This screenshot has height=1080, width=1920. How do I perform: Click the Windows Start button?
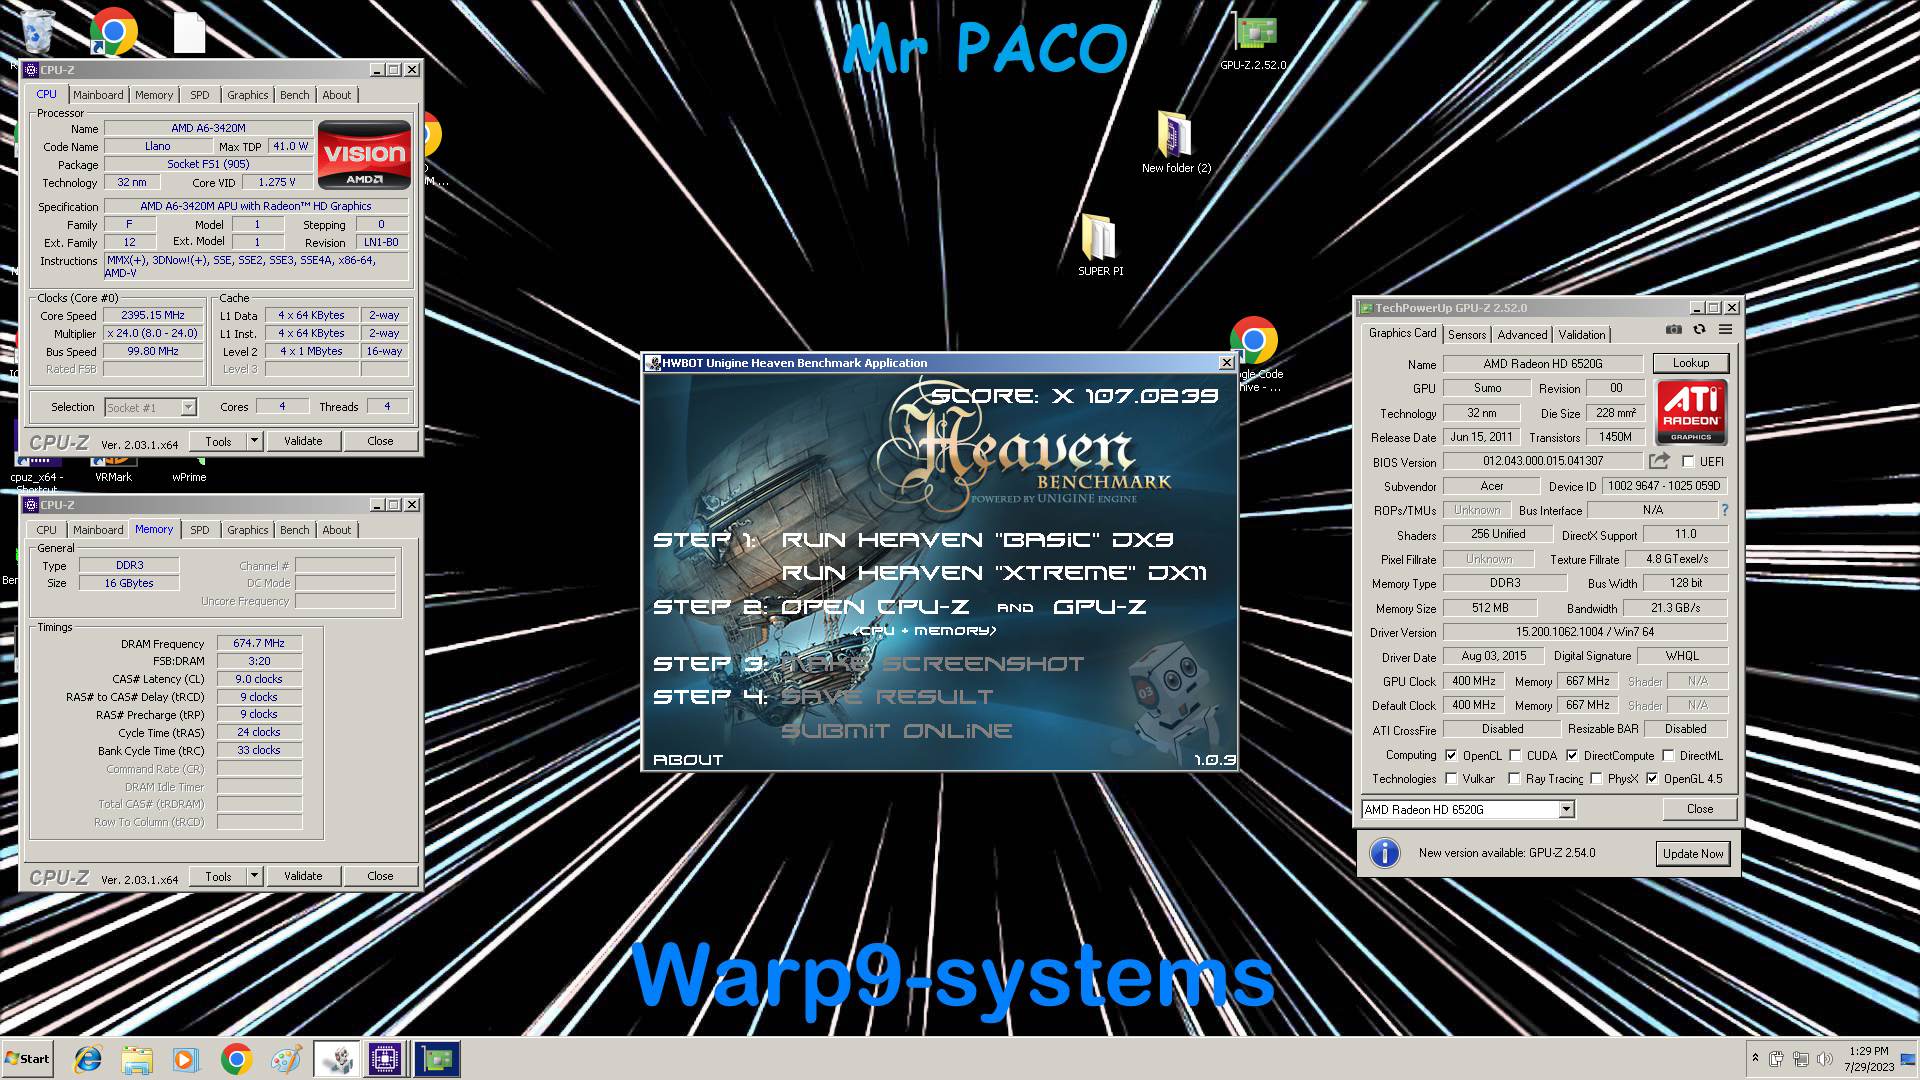tap(27, 1059)
